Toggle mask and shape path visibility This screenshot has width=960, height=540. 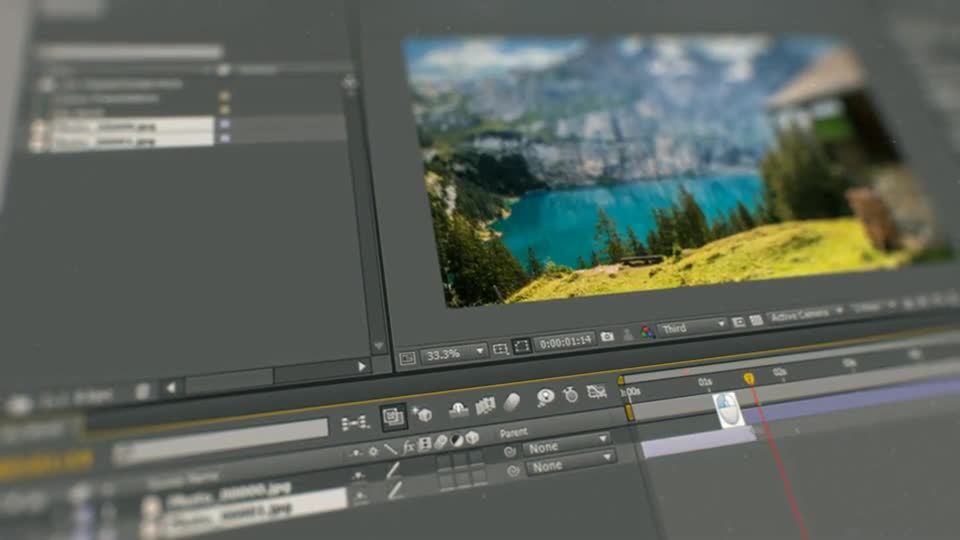[522, 346]
